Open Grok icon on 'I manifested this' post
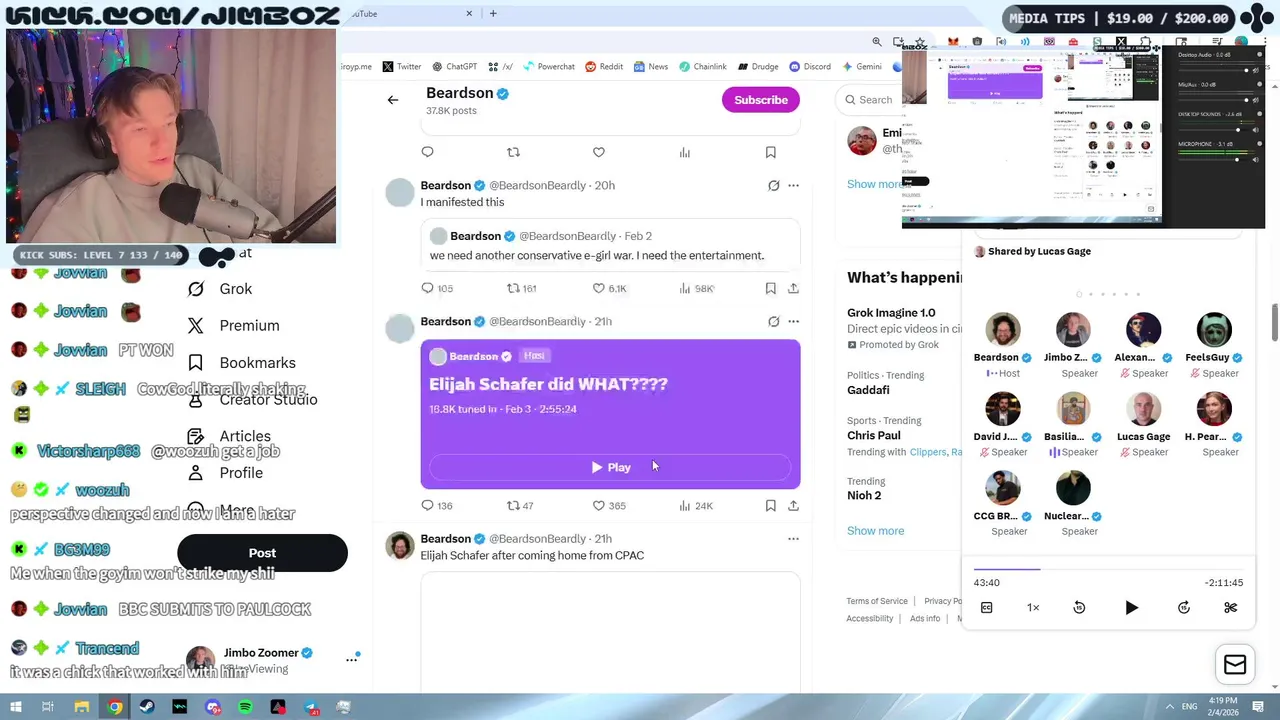The image size is (1280, 720). point(773,185)
